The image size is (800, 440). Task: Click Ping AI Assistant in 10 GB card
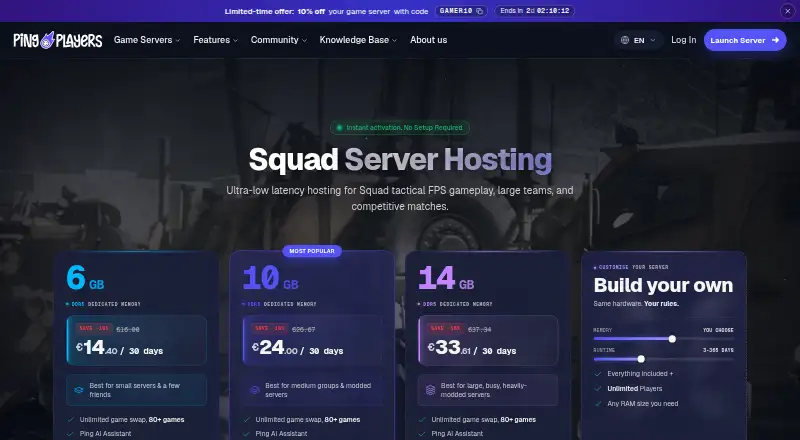pyautogui.click(x=281, y=434)
